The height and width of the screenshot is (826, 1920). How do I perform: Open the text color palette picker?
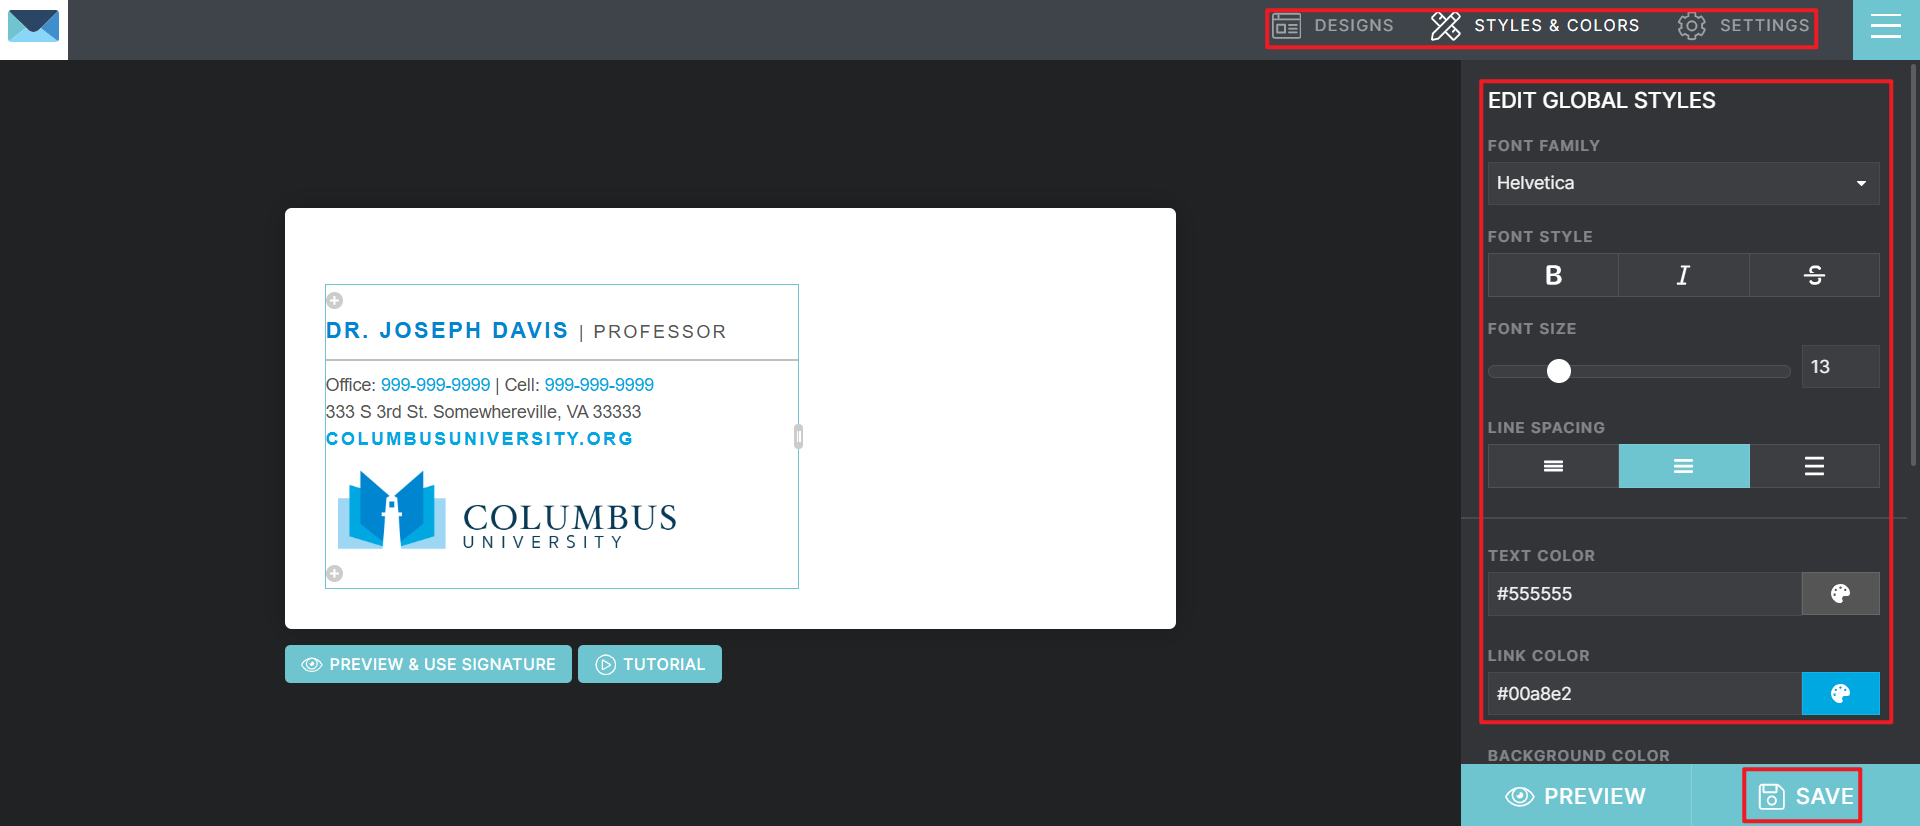tap(1840, 594)
